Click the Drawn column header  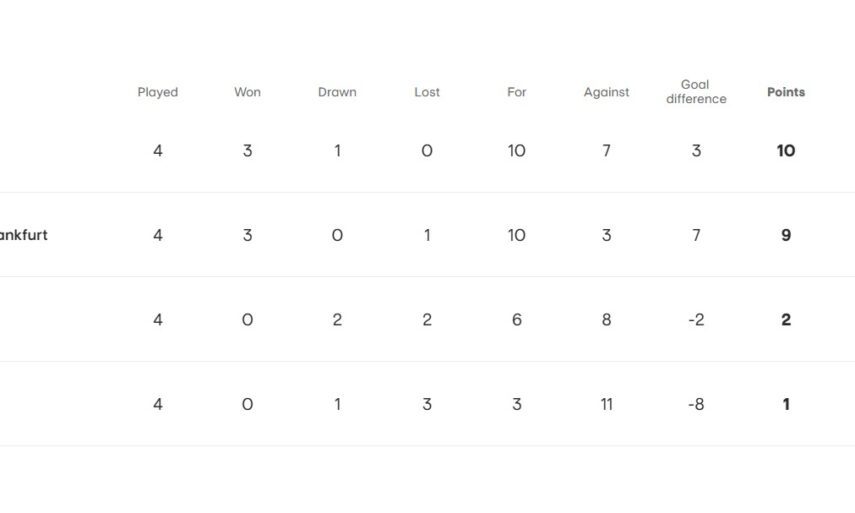337,92
